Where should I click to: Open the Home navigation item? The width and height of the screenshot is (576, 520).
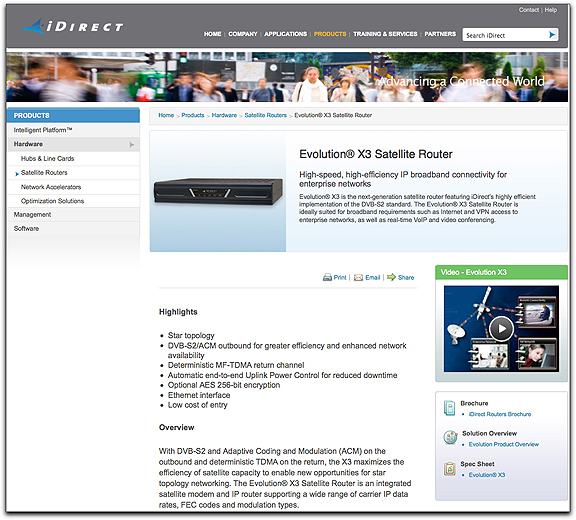pos(212,34)
